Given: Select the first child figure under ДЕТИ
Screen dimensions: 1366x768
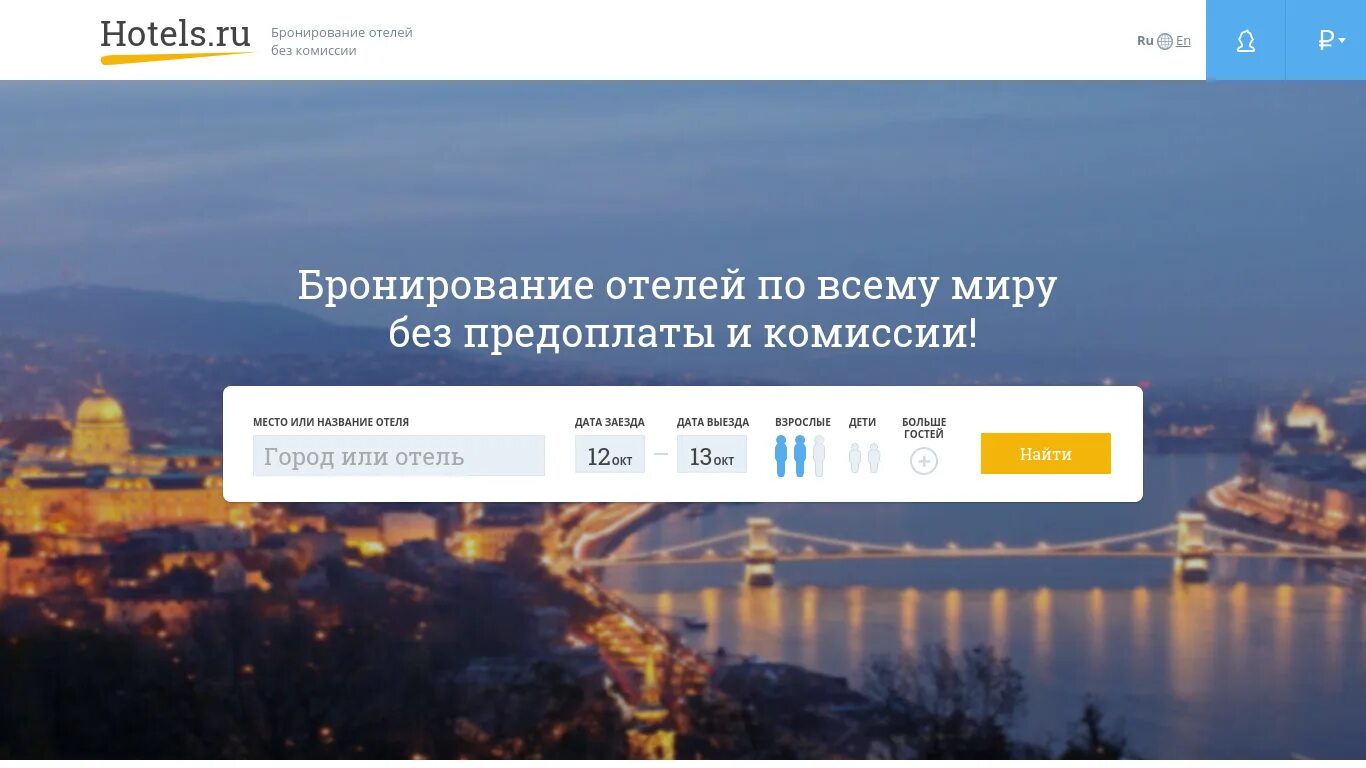Looking at the screenshot, I should [x=855, y=458].
